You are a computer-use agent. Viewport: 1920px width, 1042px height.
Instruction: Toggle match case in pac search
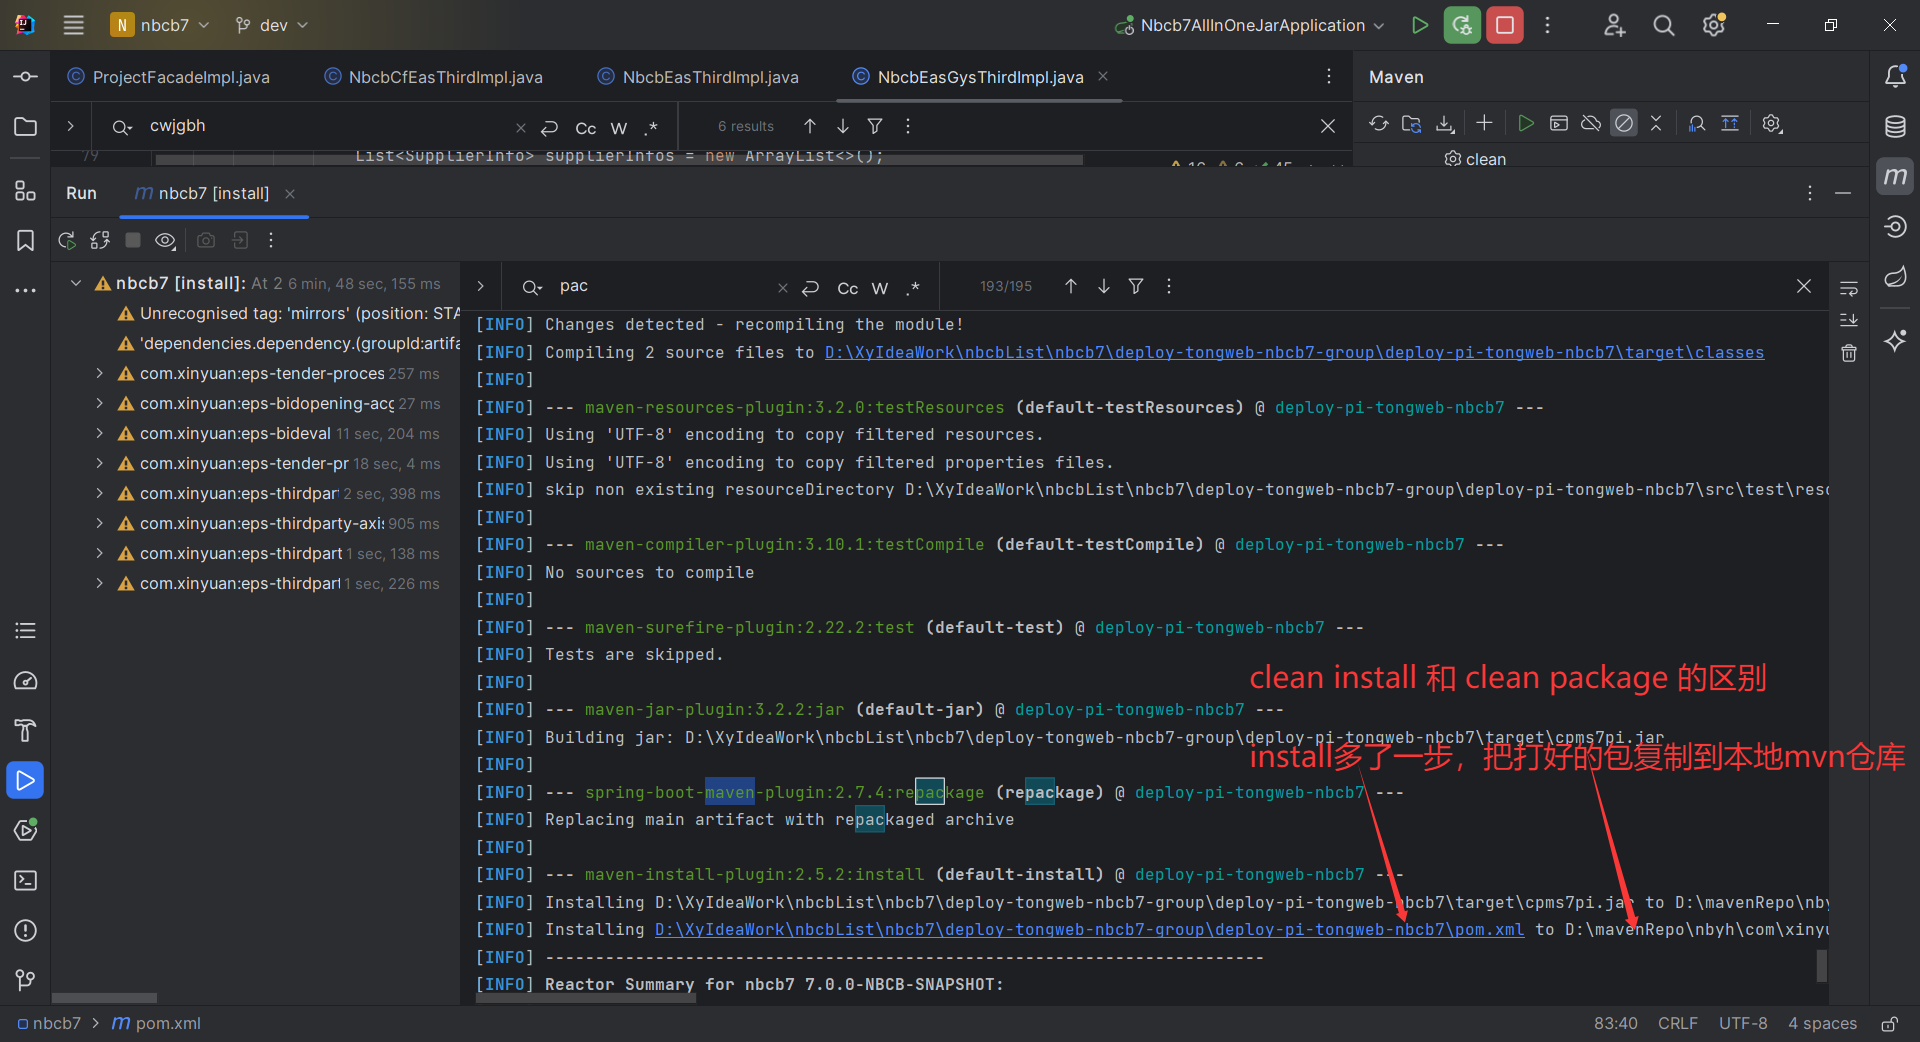(x=848, y=288)
